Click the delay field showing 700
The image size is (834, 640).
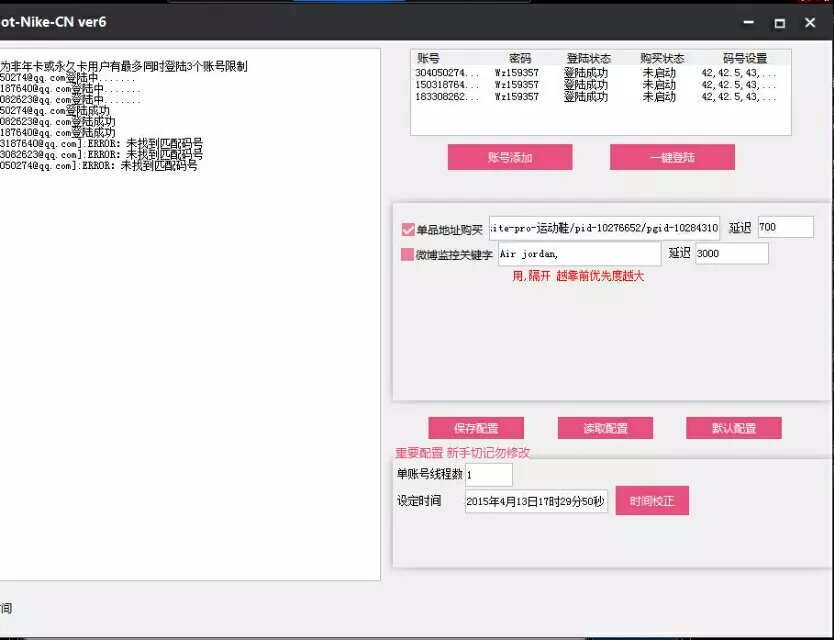785,228
